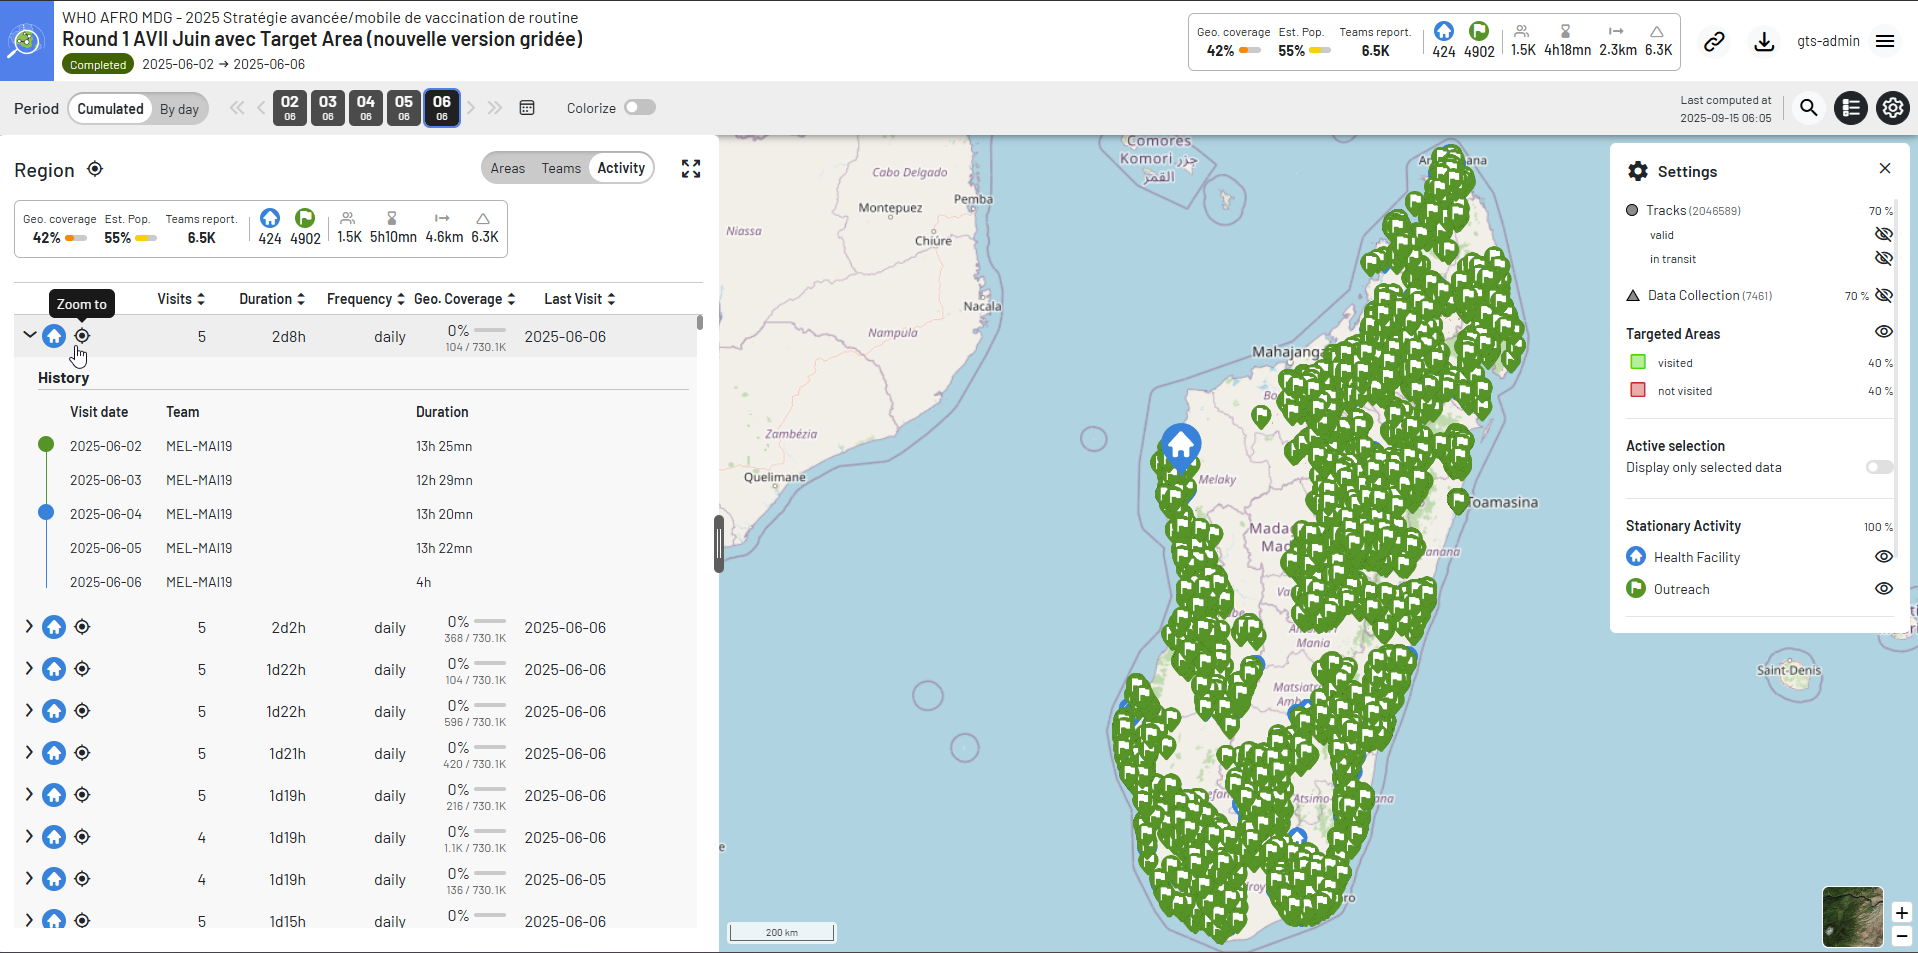
Task: Click the large blue facility marker on map
Action: (x=1181, y=447)
